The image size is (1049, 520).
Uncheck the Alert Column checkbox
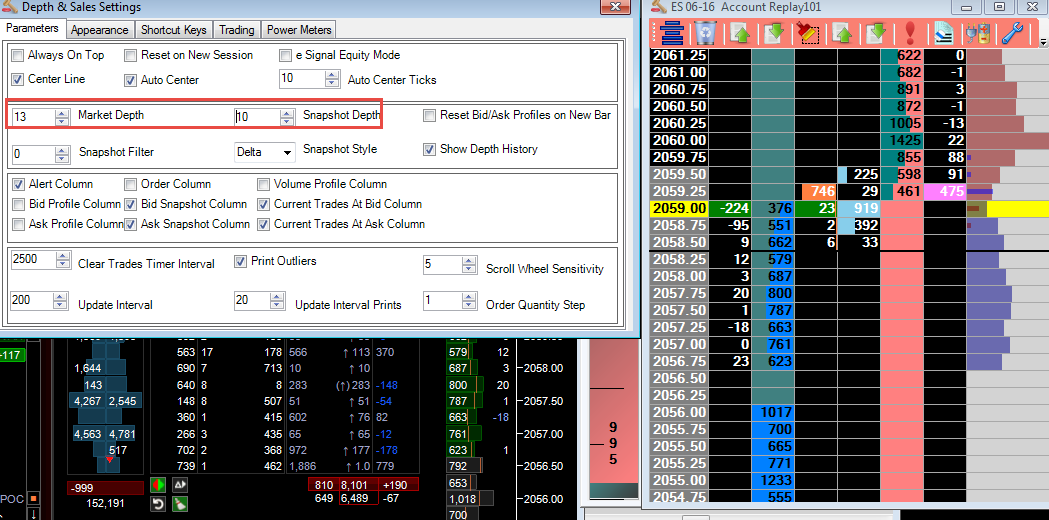[18, 184]
